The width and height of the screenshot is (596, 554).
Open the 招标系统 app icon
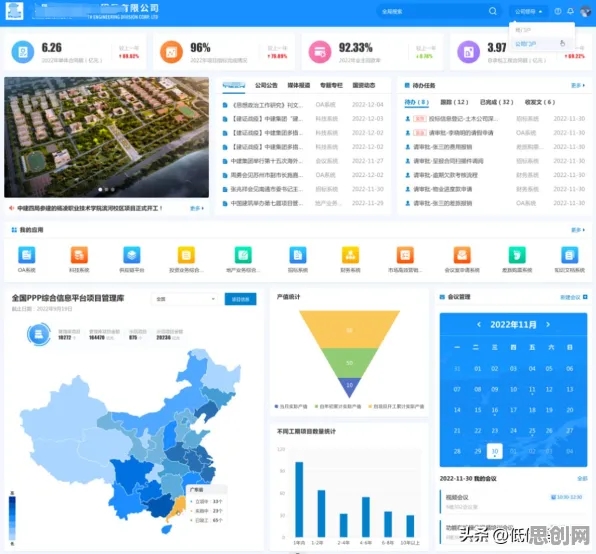pos(298,255)
